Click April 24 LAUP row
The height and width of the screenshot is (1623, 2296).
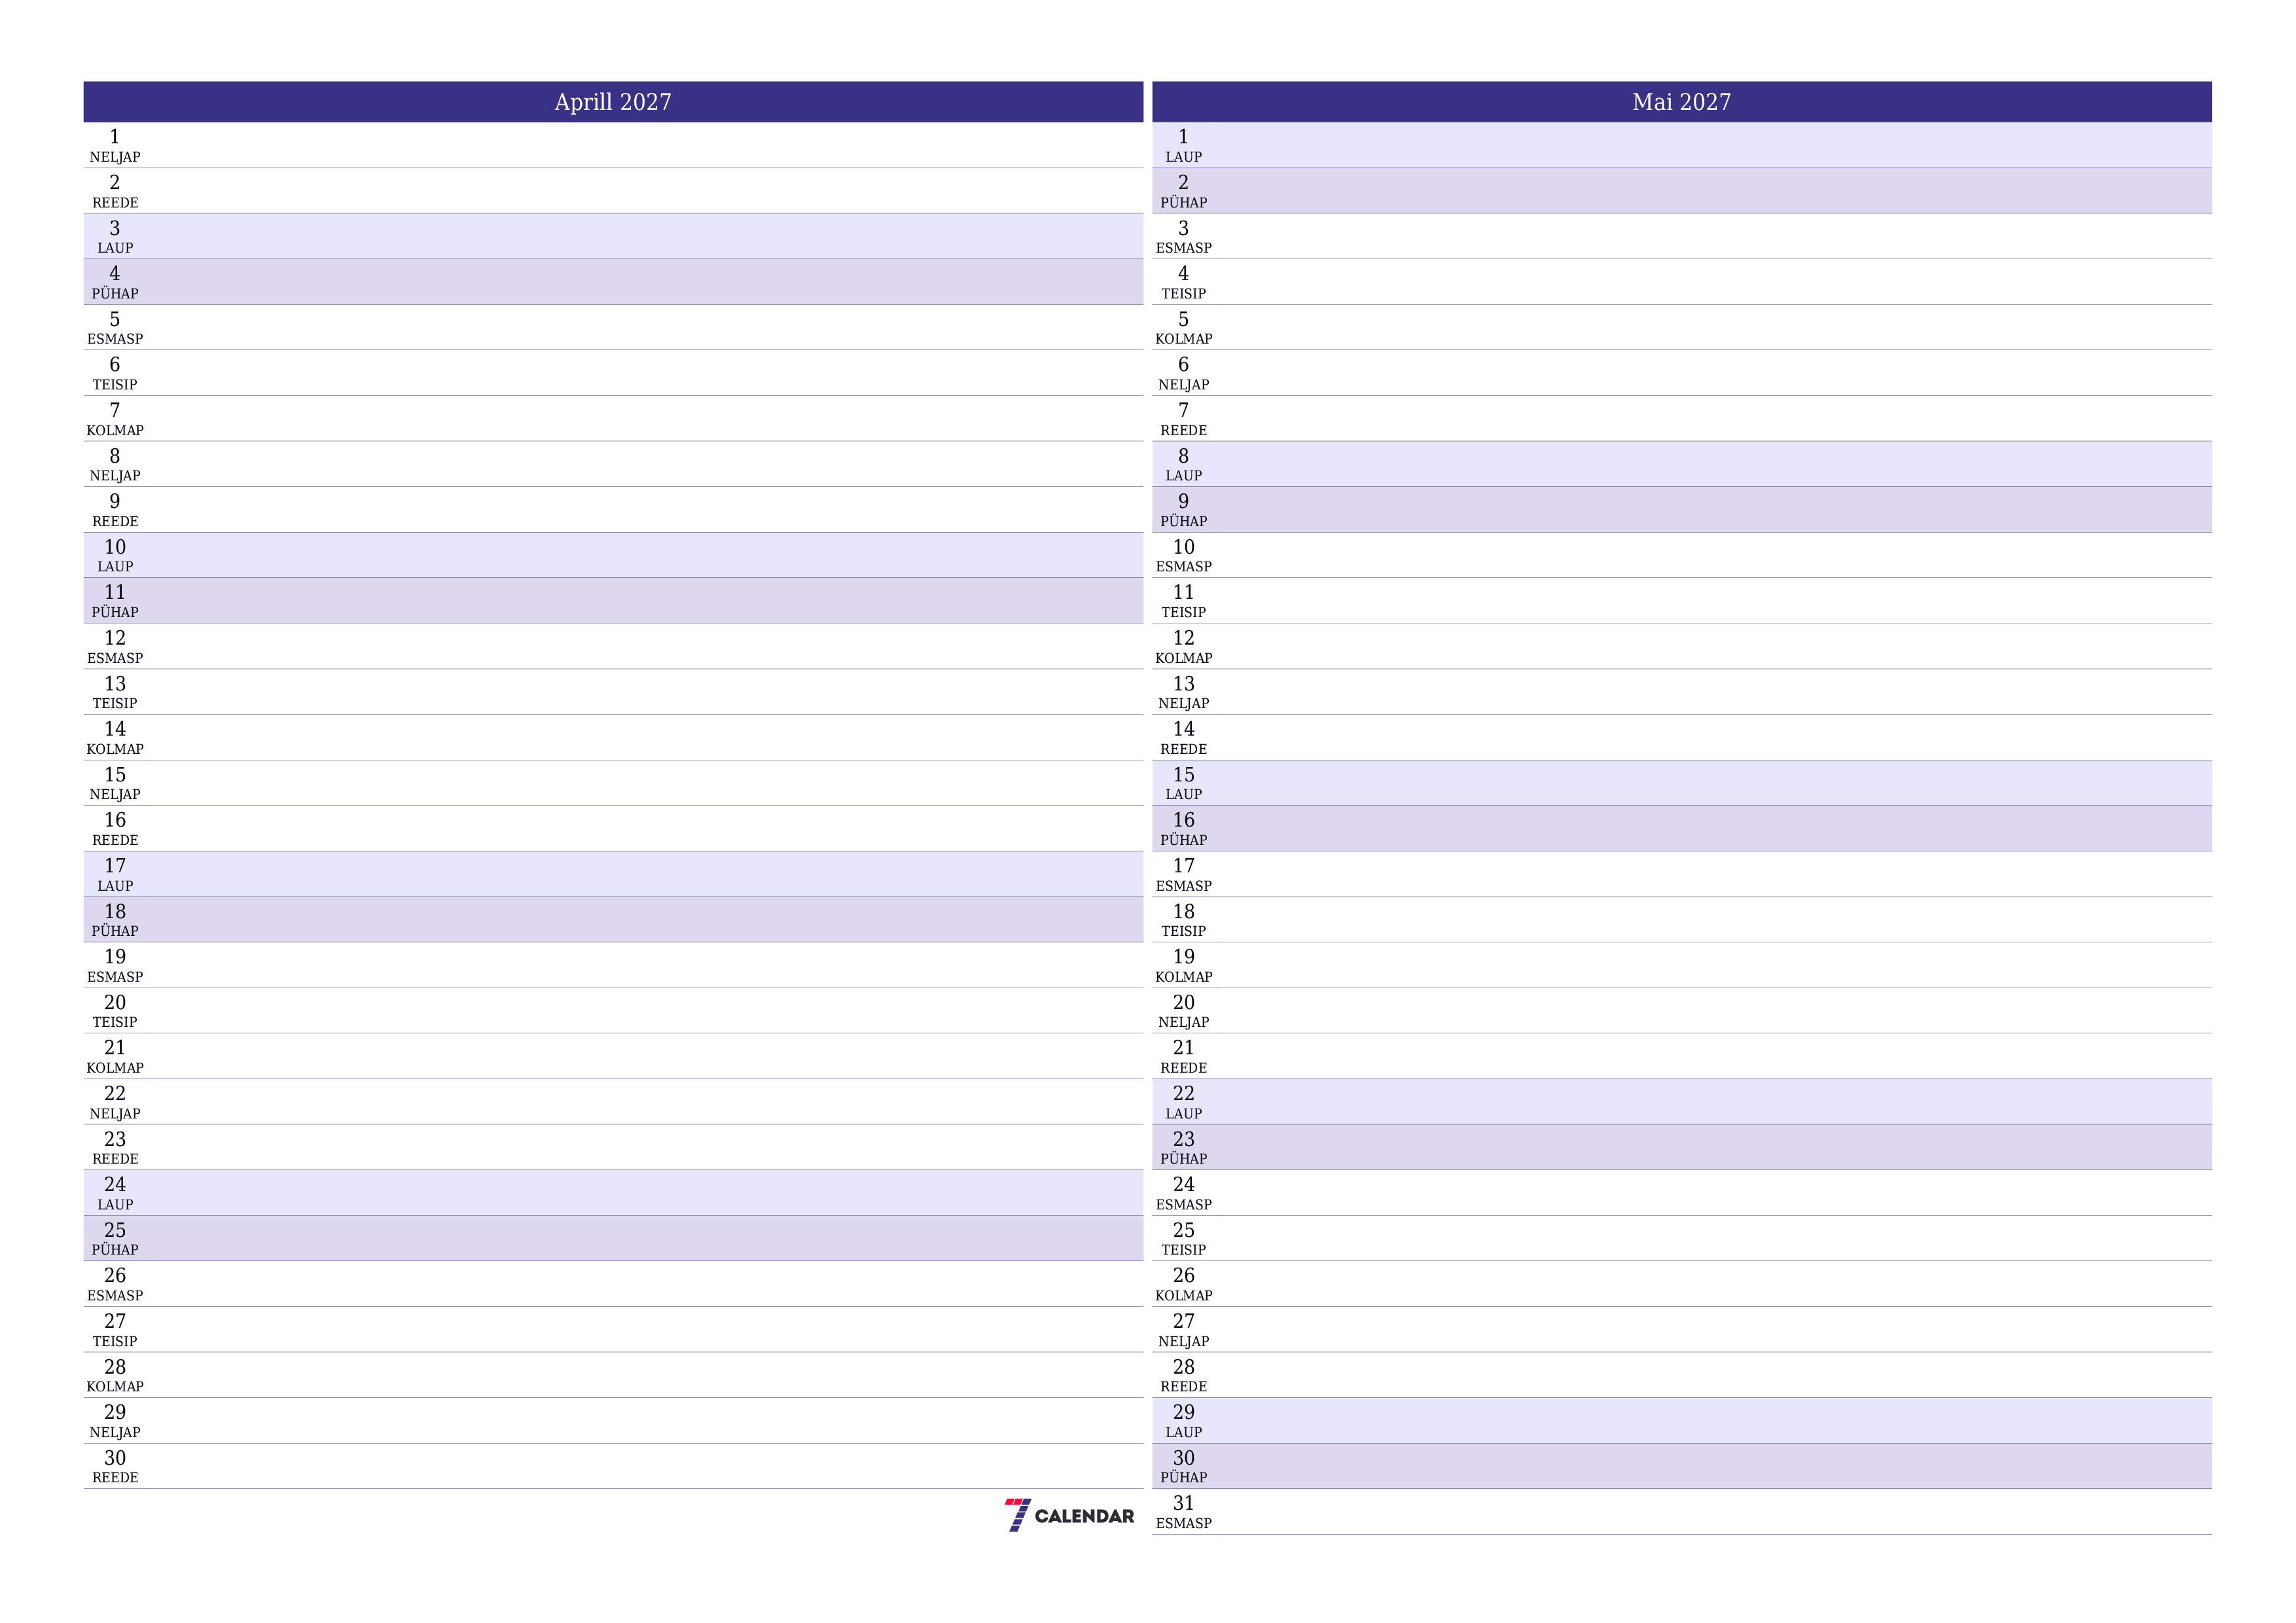tap(613, 1193)
